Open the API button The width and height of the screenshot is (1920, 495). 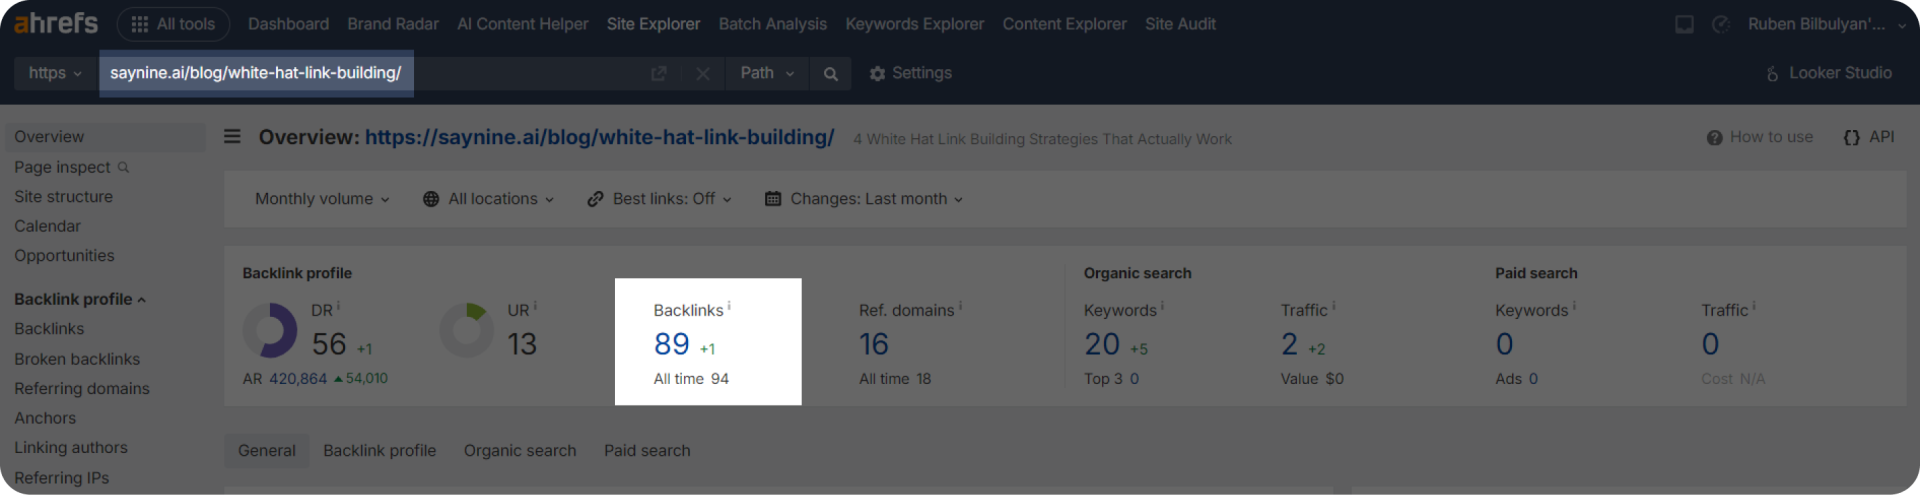point(1868,137)
